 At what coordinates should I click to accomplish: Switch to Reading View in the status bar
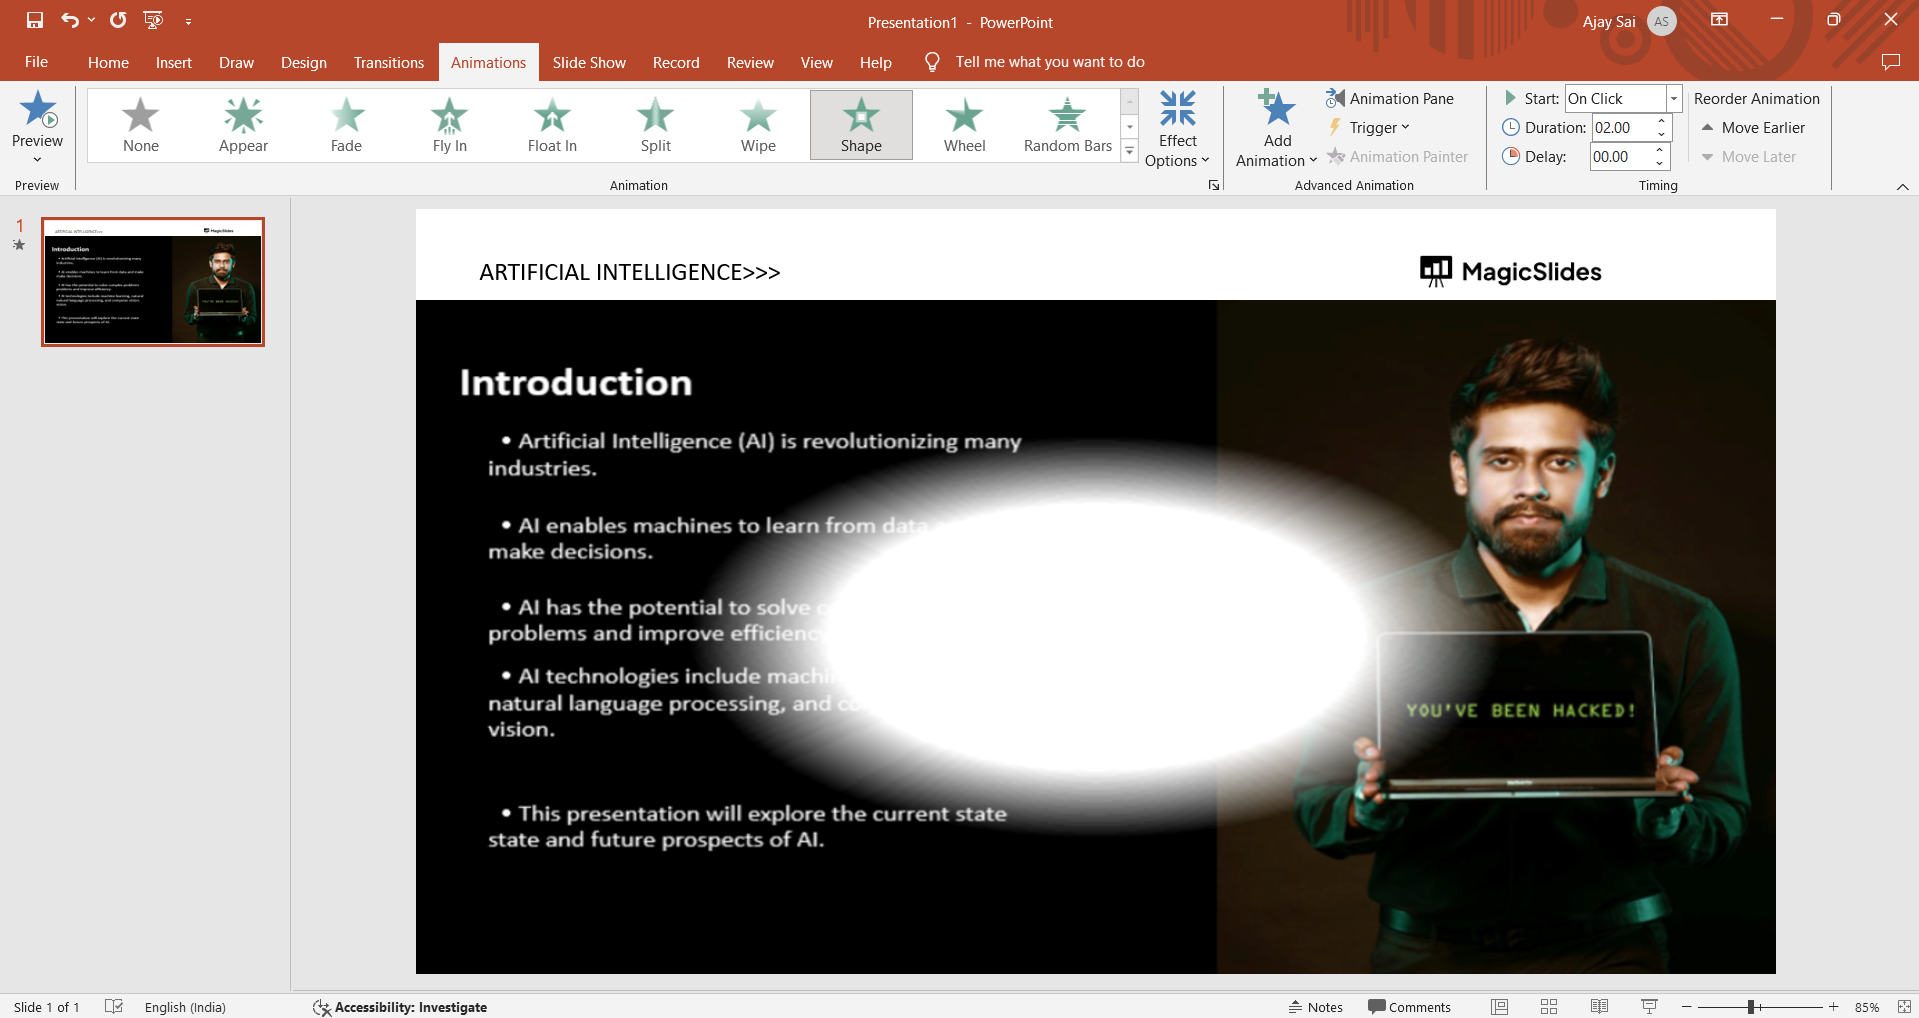point(1599,1007)
